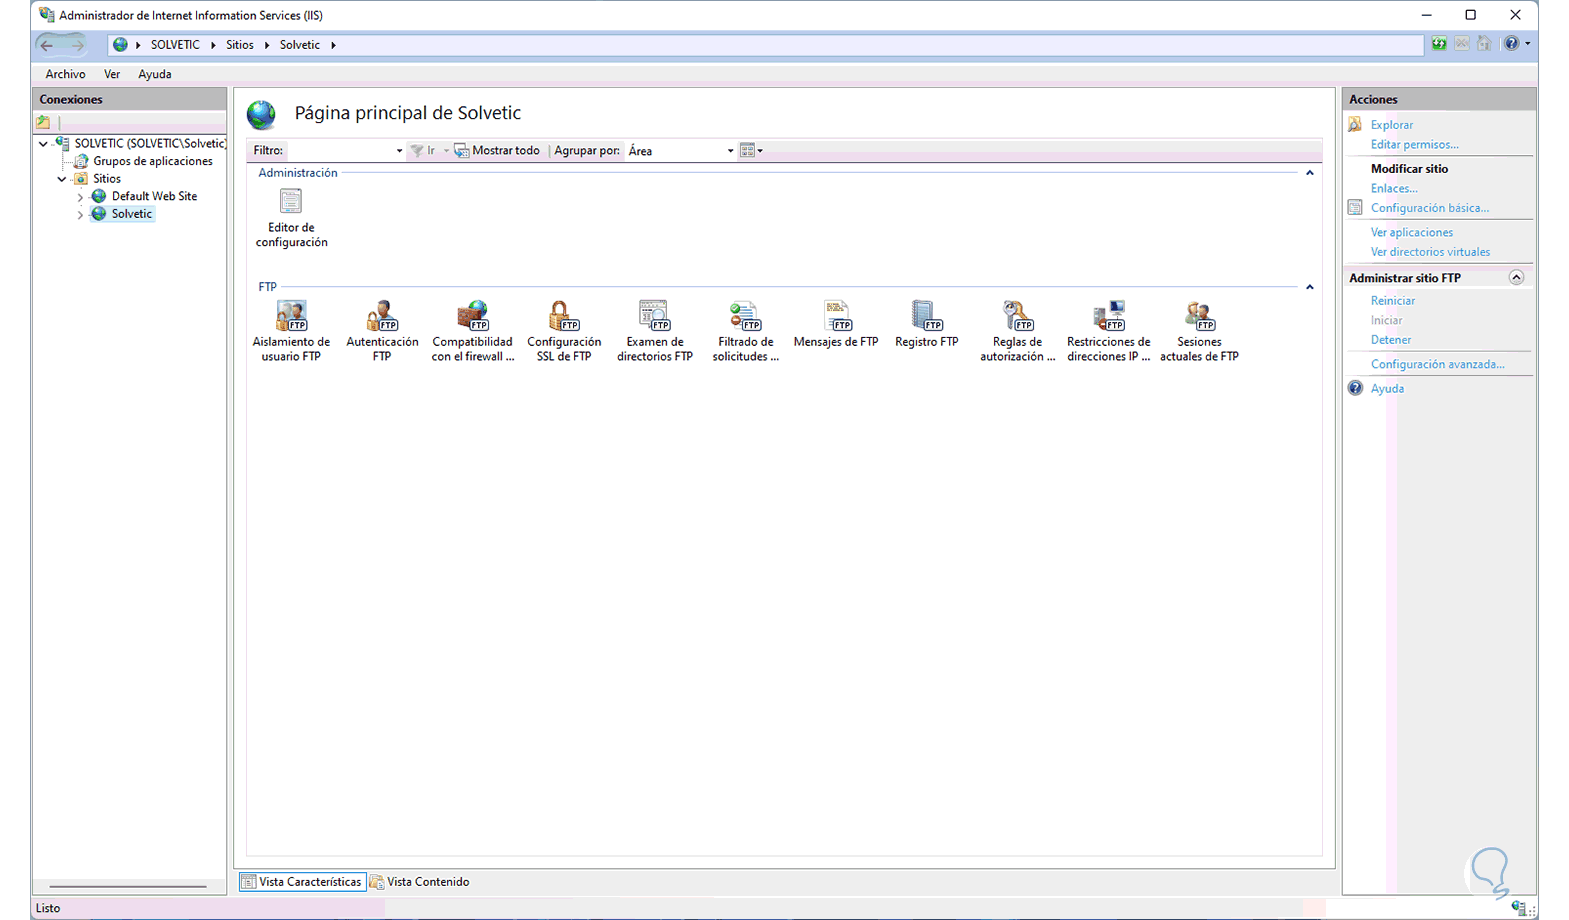Click the back navigation arrow

click(47, 45)
